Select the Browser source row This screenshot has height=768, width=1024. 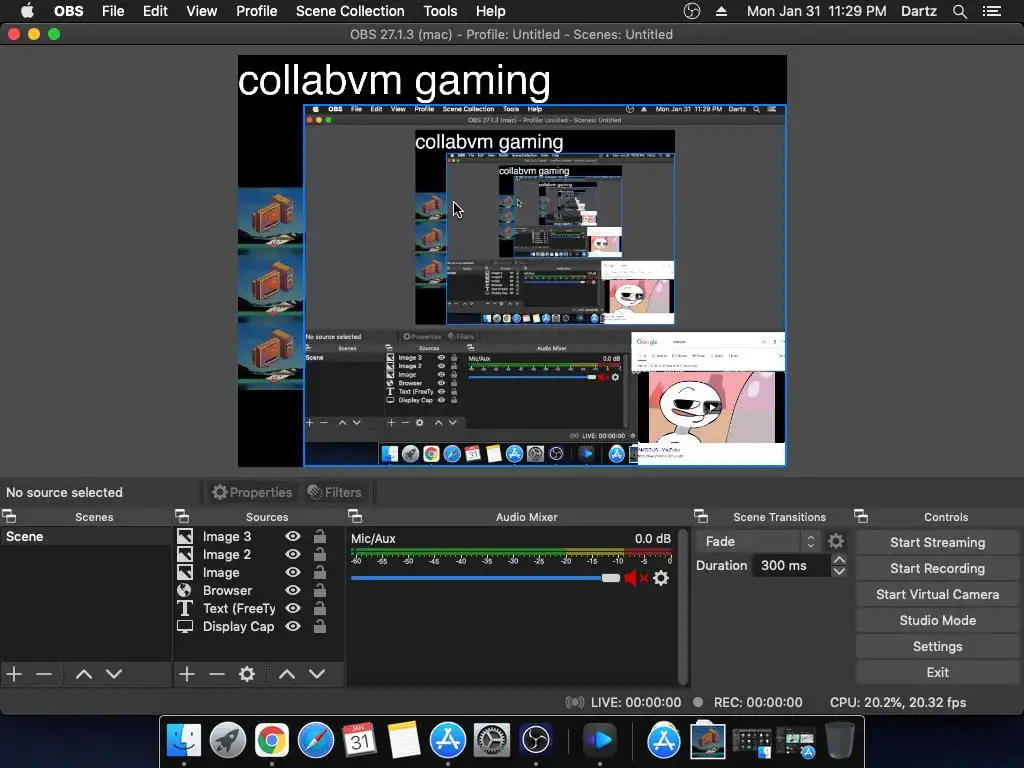click(259, 590)
